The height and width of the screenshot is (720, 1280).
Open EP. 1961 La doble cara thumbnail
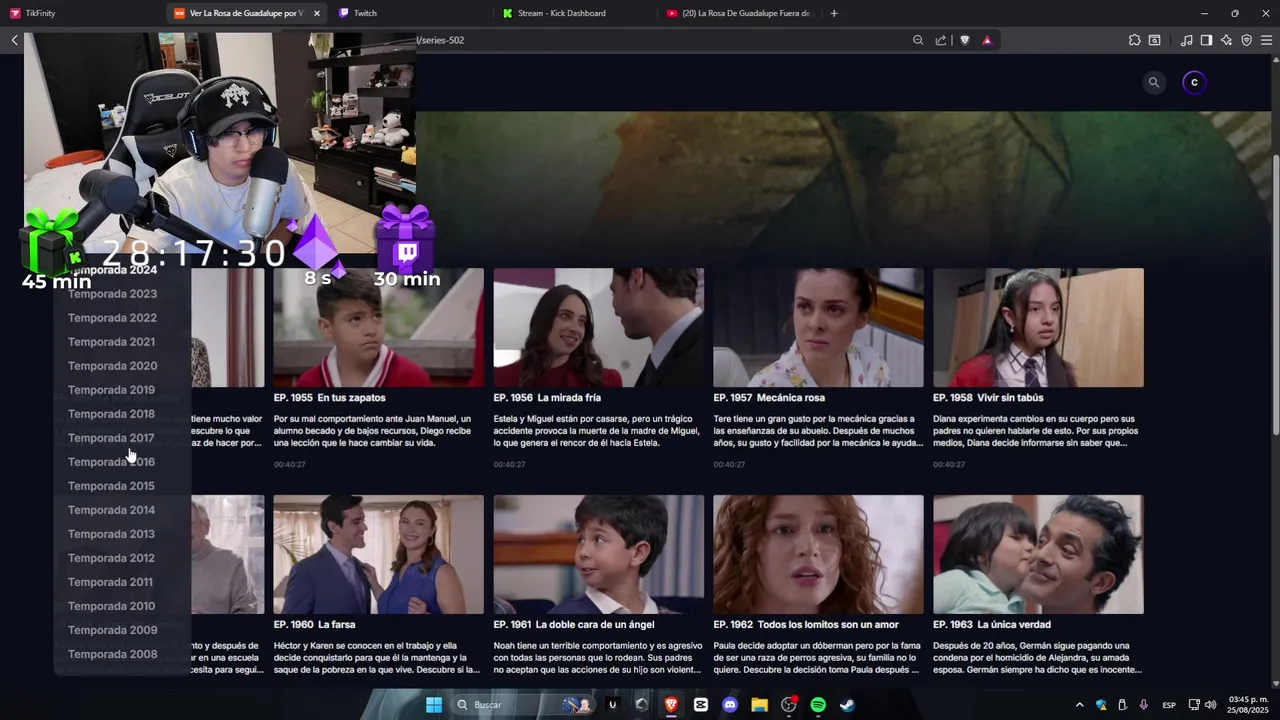point(599,554)
